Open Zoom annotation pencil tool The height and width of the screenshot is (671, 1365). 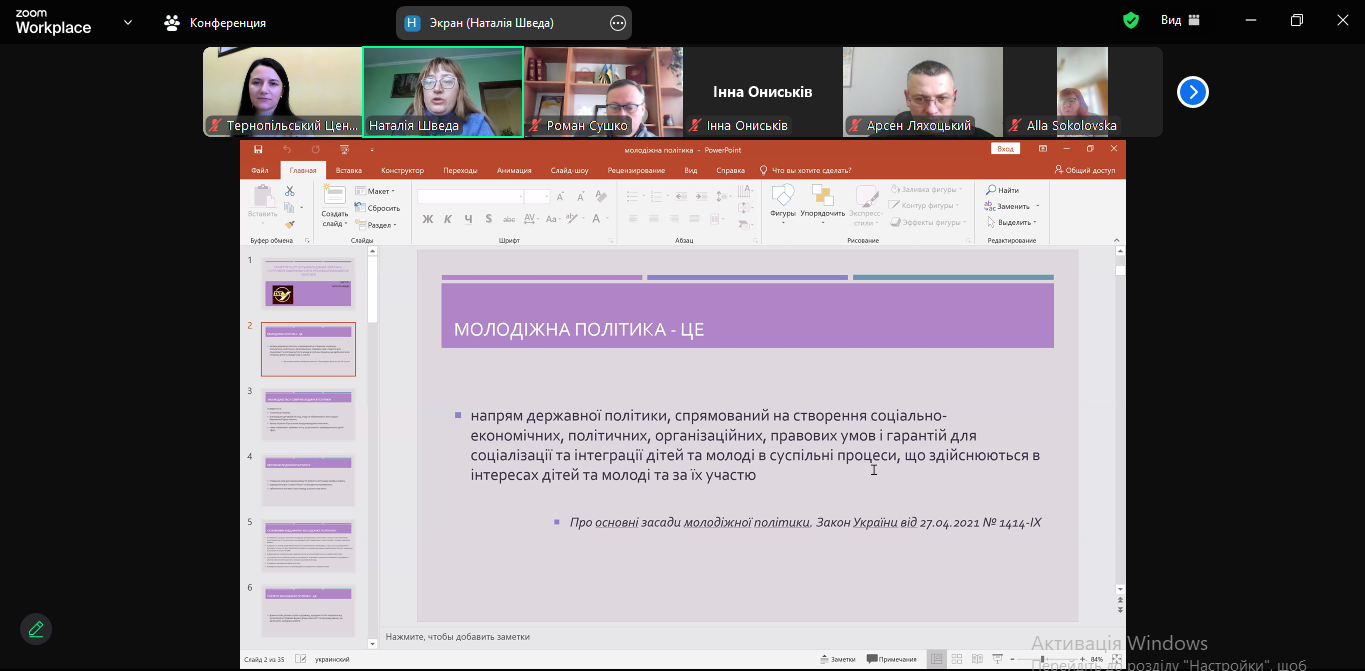point(36,629)
